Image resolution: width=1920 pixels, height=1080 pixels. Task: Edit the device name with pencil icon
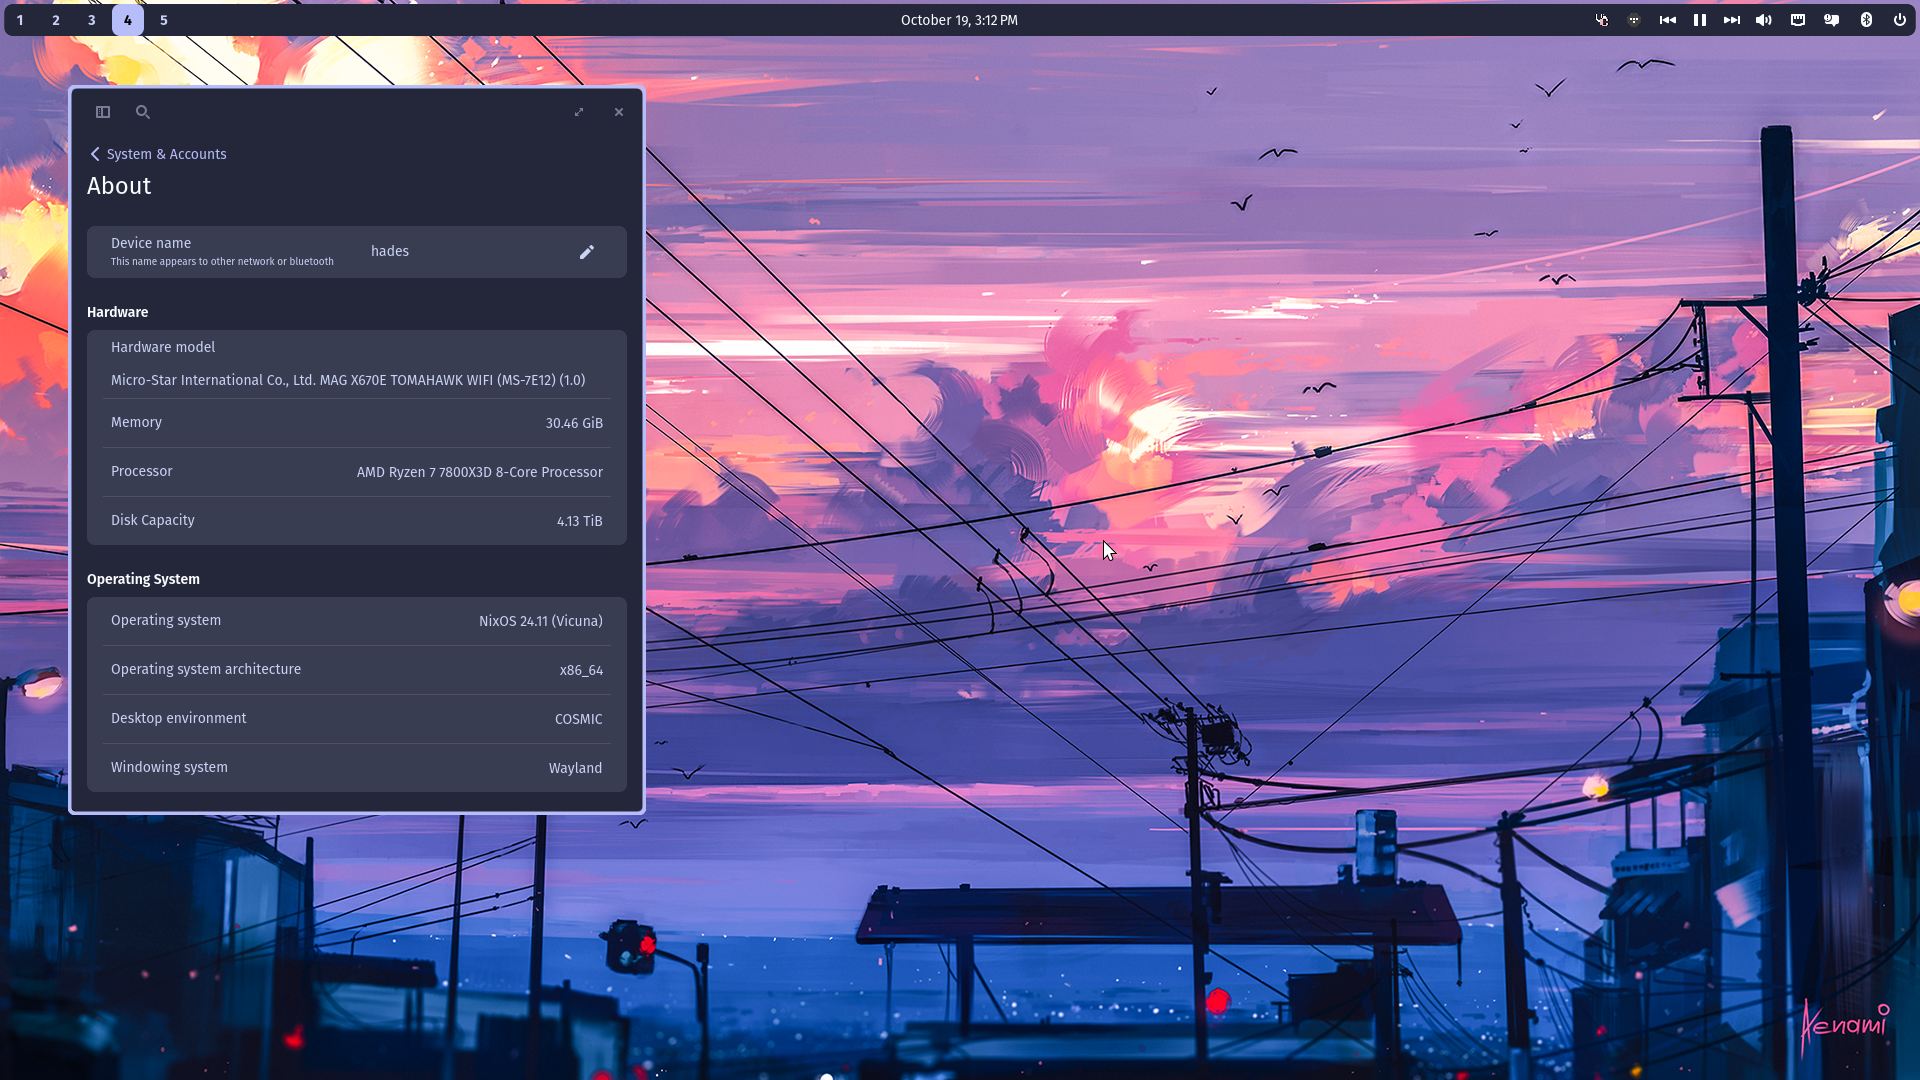tap(587, 252)
